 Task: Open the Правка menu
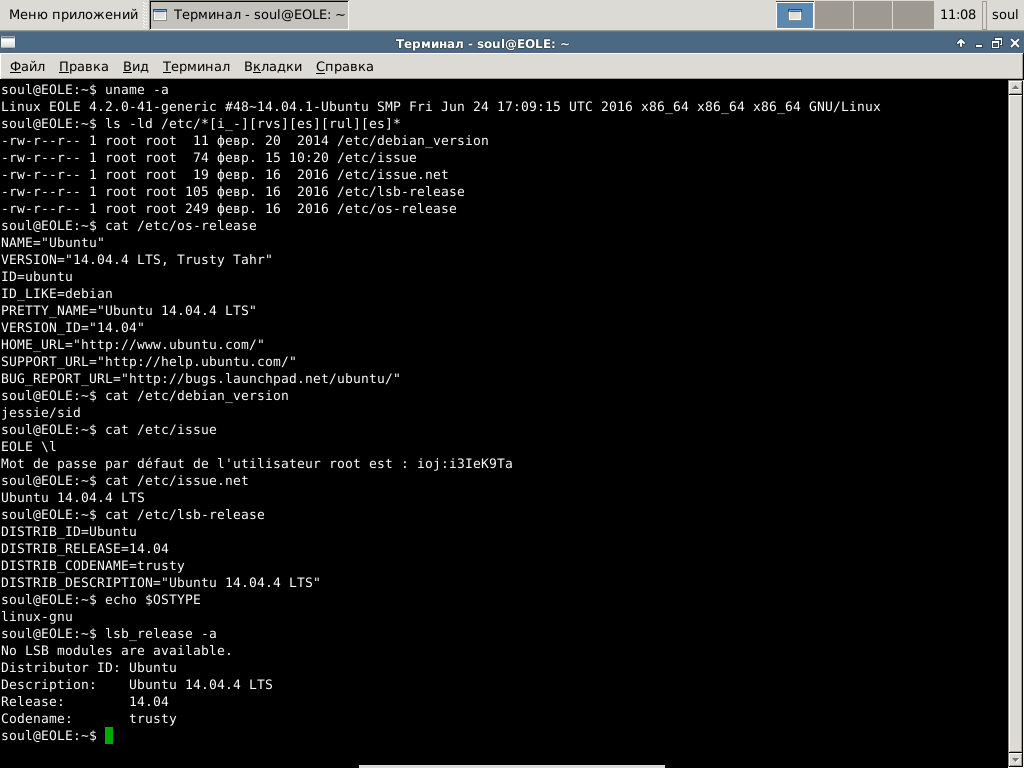[x=84, y=67]
